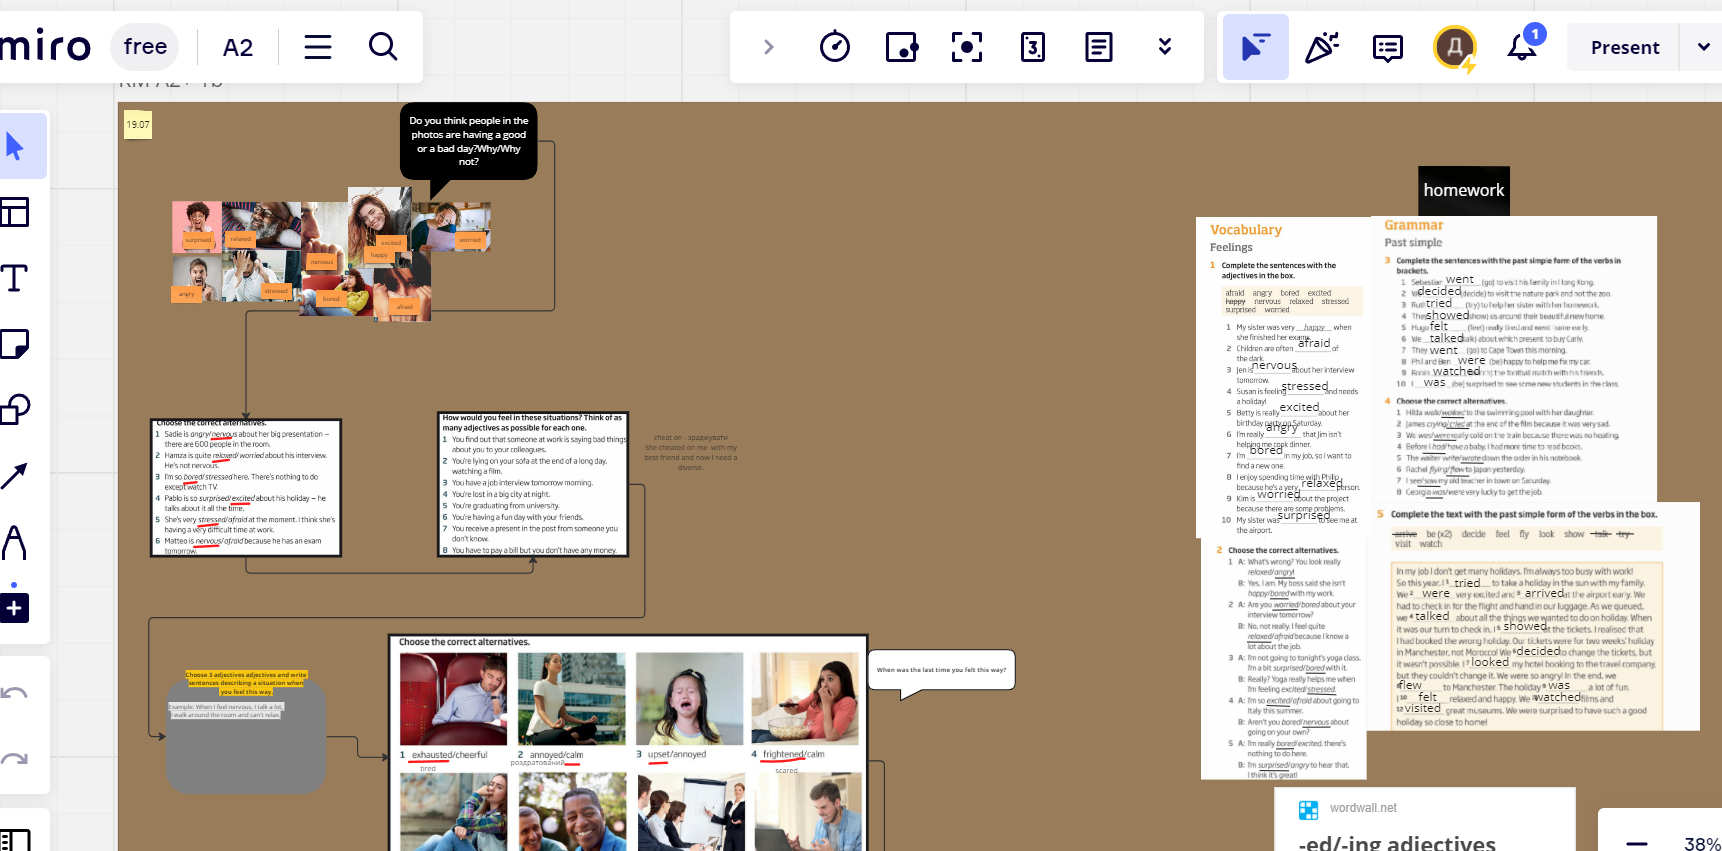Select the "Do you think people" speech bubble
Viewport: 1722px width, 851px height.
coord(468,142)
